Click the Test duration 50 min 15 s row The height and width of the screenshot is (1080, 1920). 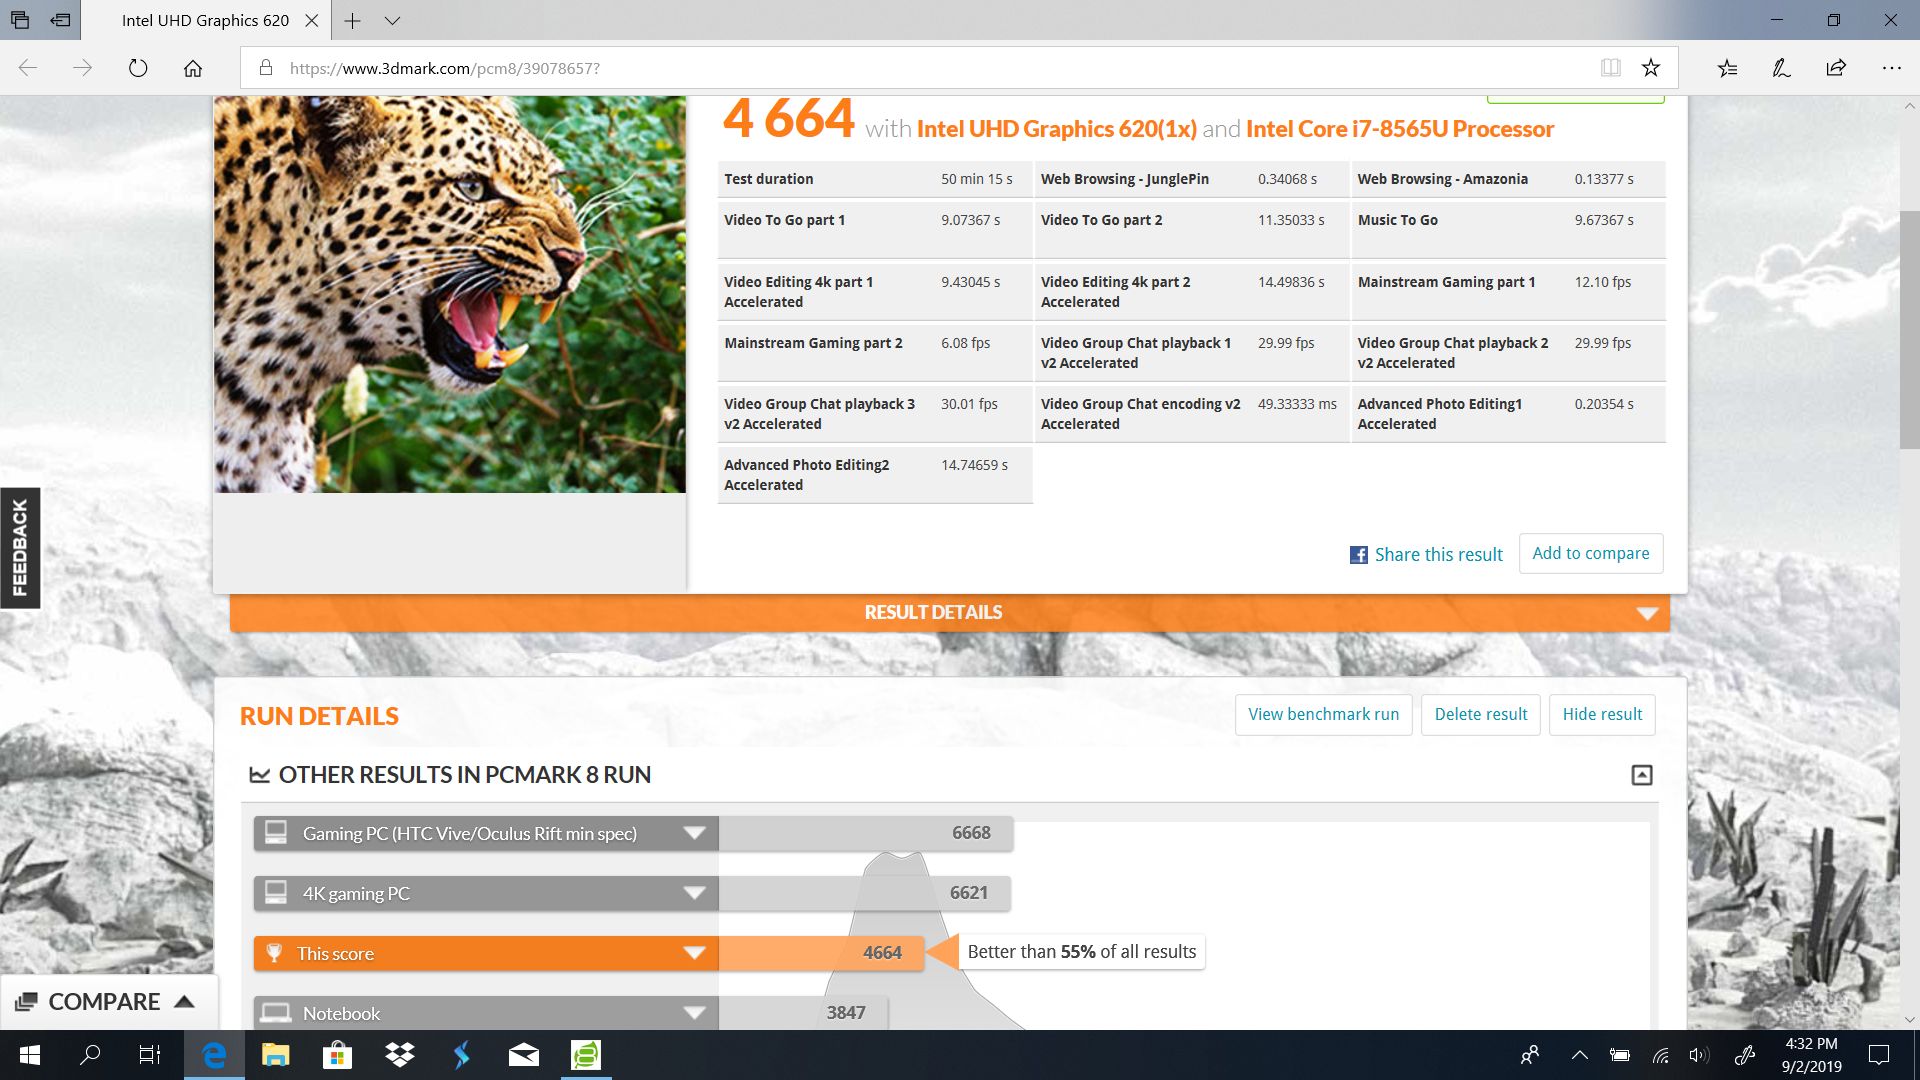[875, 179]
